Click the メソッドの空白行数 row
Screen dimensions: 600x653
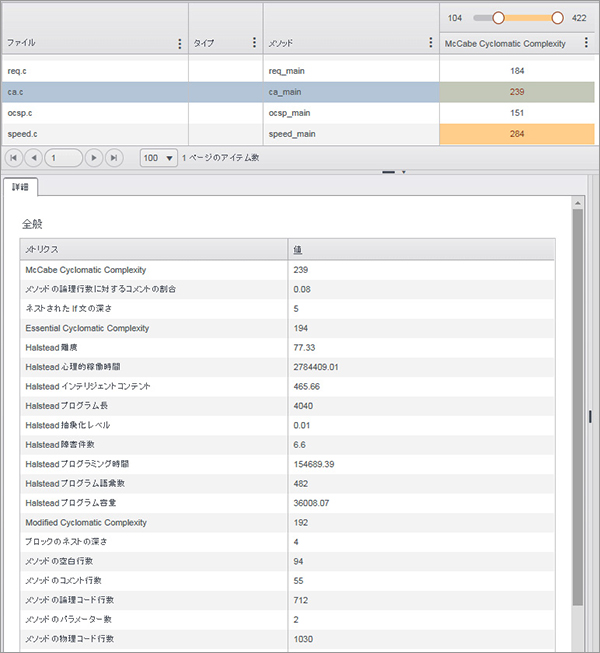pyautogui.click(x=287, y=561)
